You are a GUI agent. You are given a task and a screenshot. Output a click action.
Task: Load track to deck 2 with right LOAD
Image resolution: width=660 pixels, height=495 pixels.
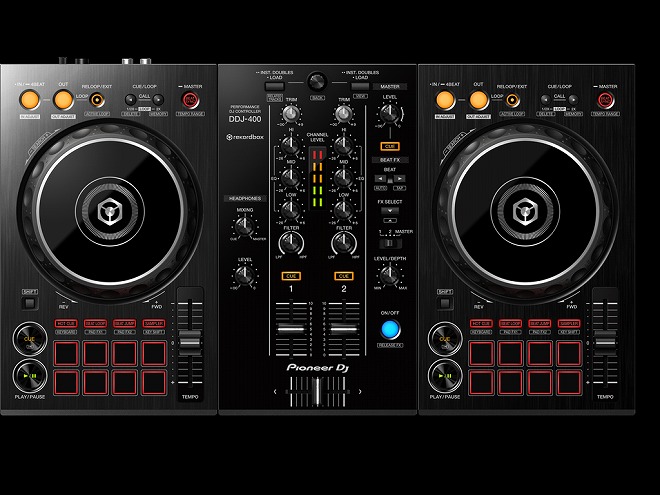click(360, 86)
